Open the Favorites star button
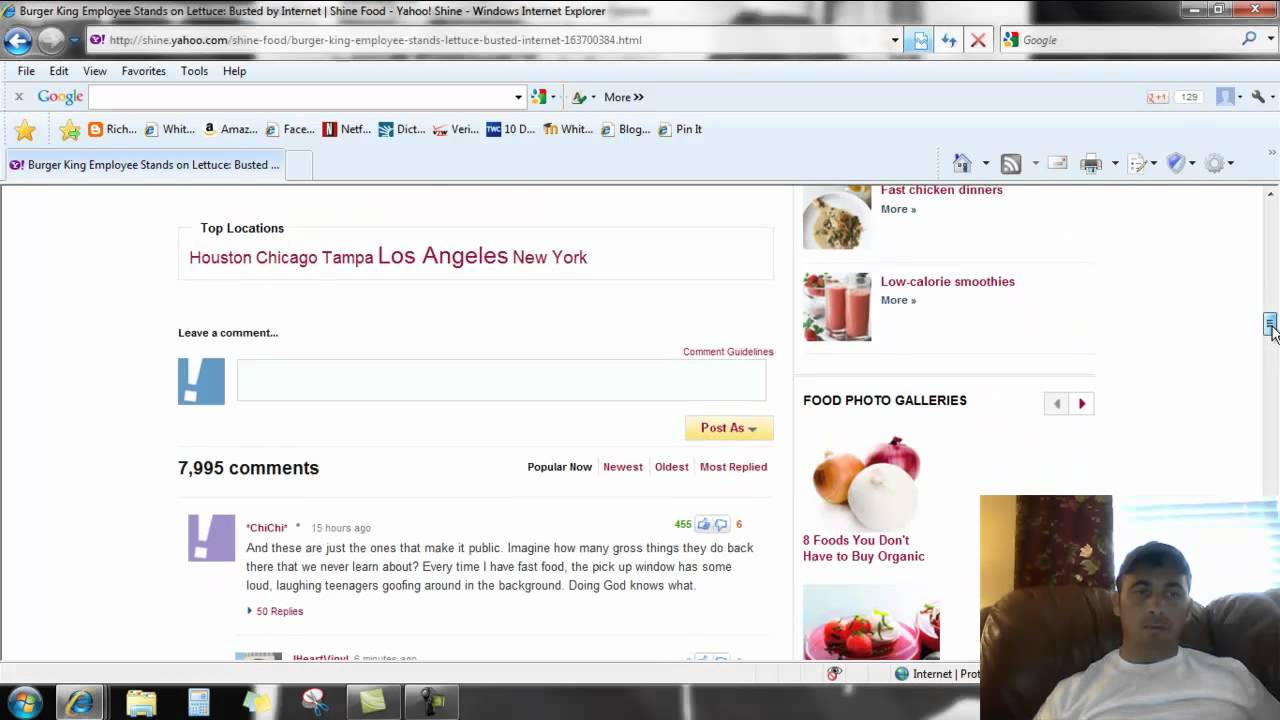Image resolution: width=1280 pixels, height=720 pixels. tap(25, 130)
